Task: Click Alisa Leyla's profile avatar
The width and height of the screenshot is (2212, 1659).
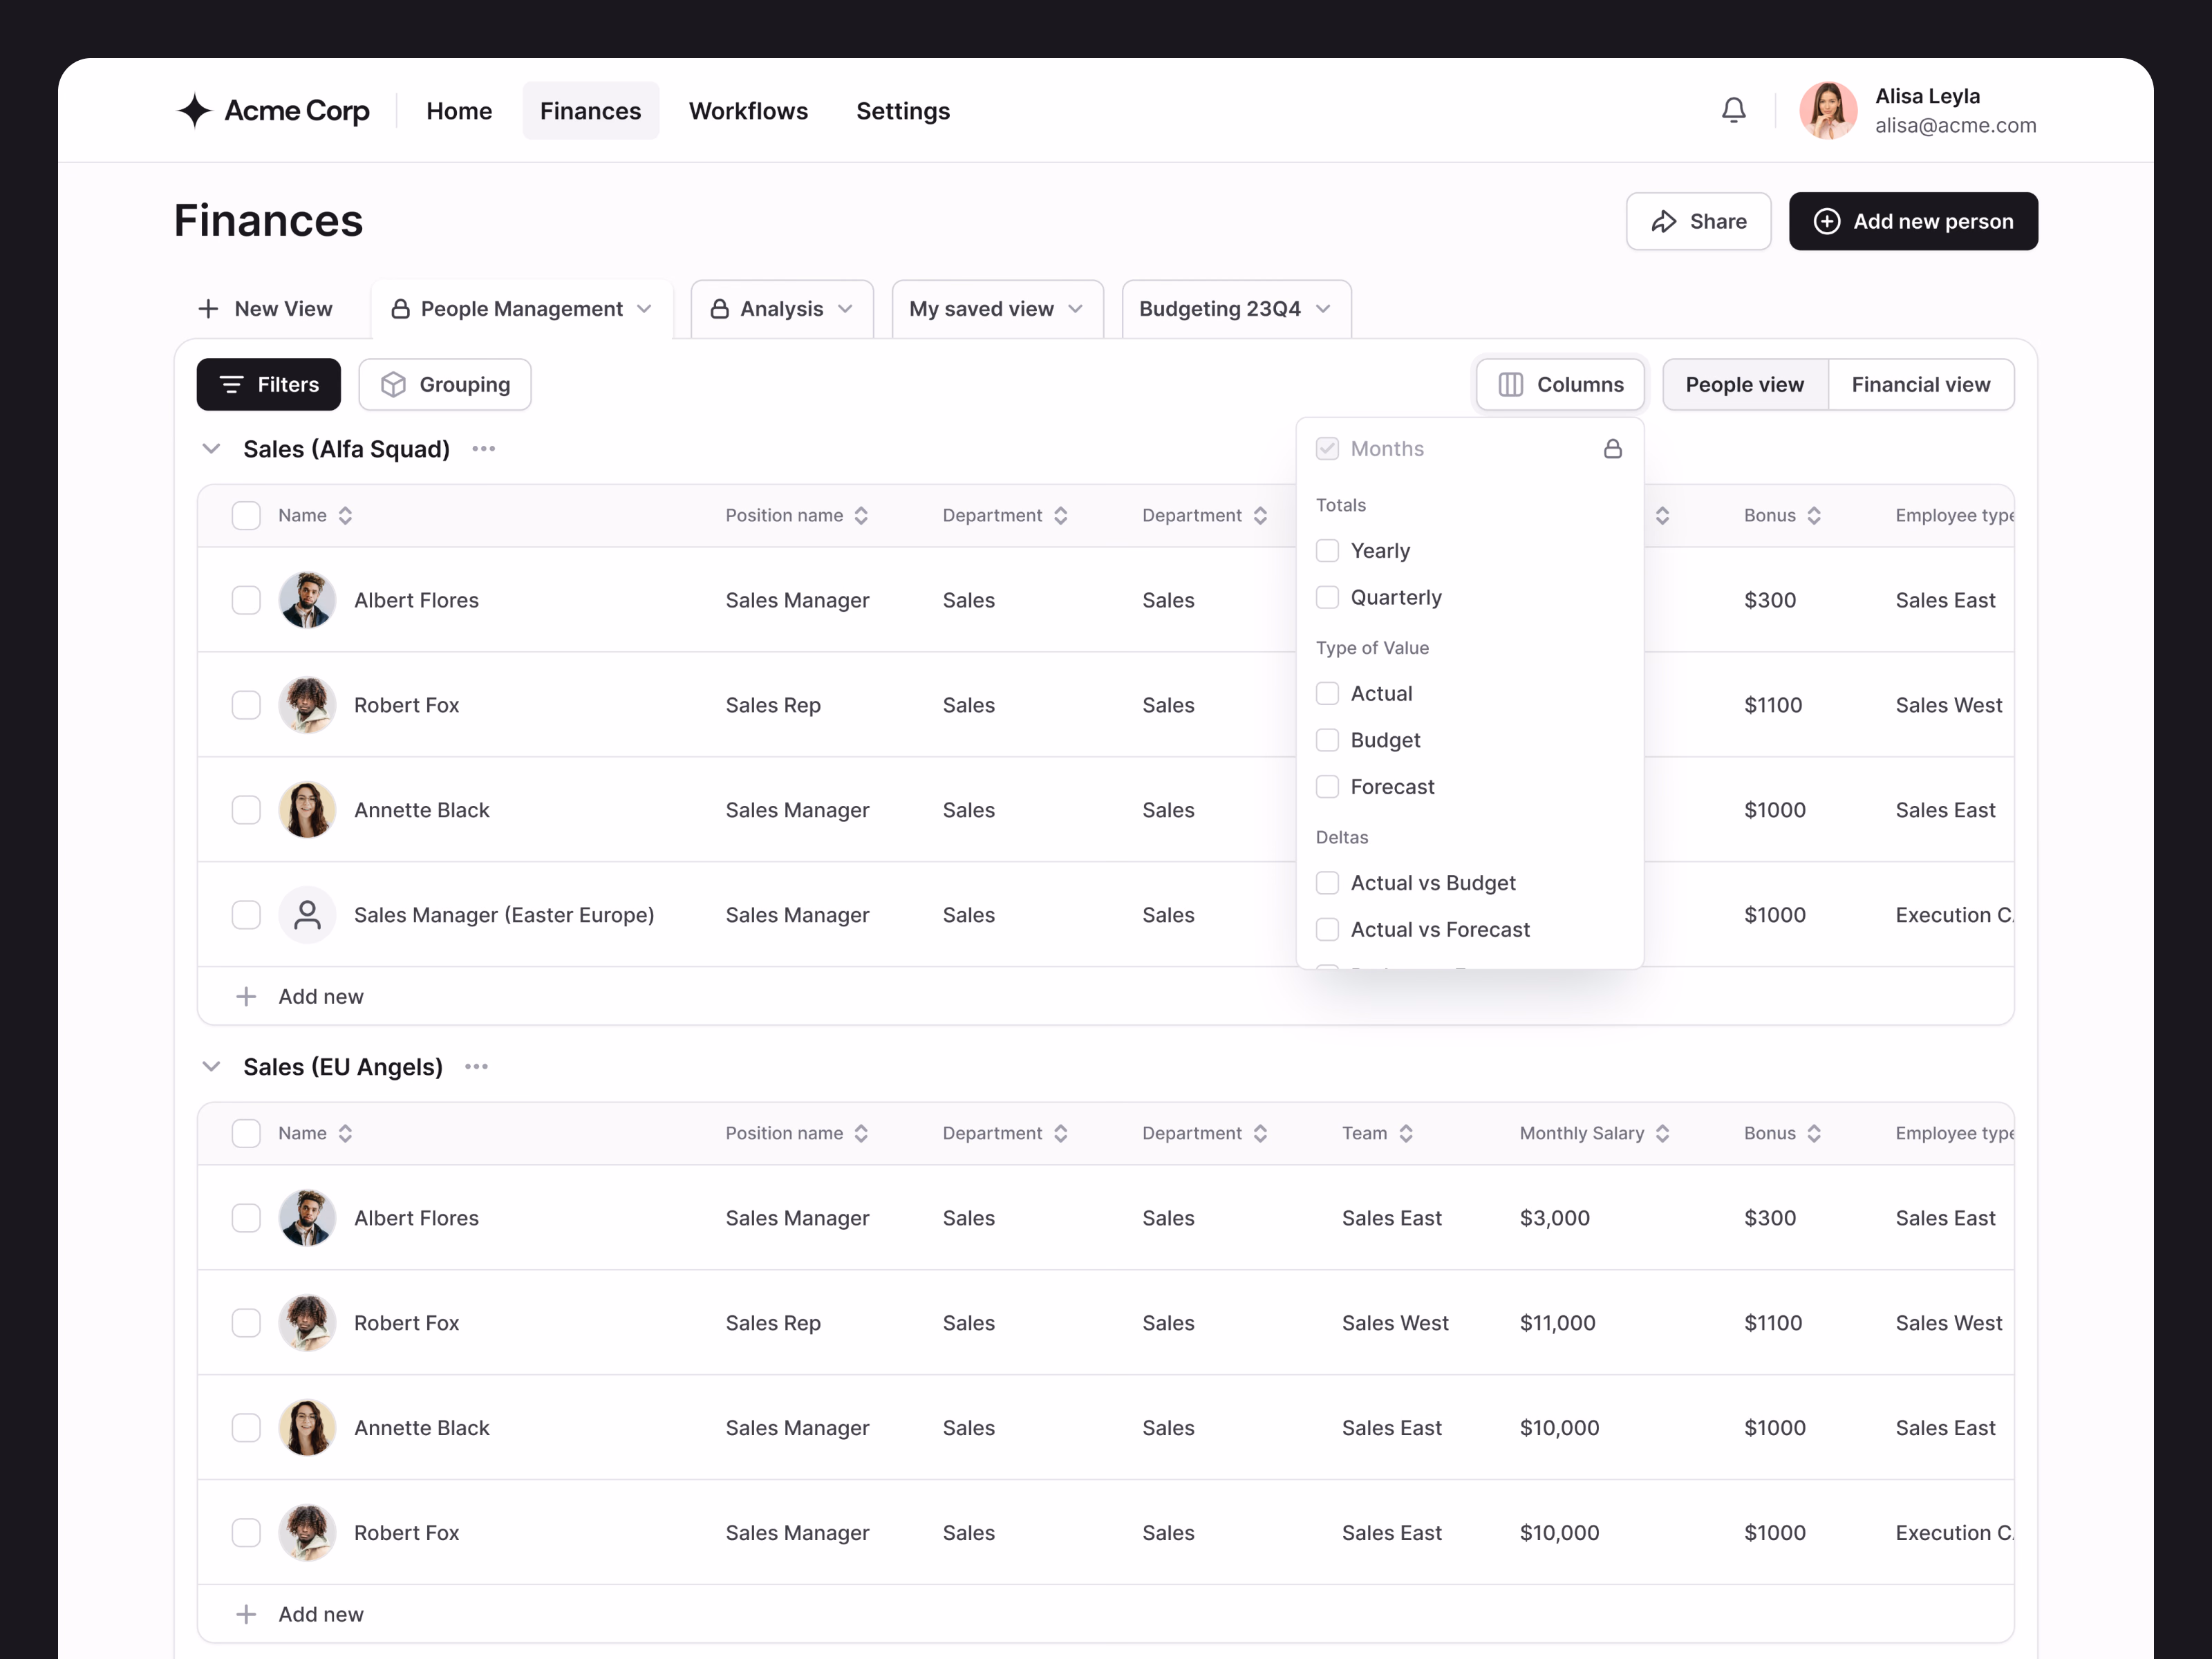Action: point(1828,110)
